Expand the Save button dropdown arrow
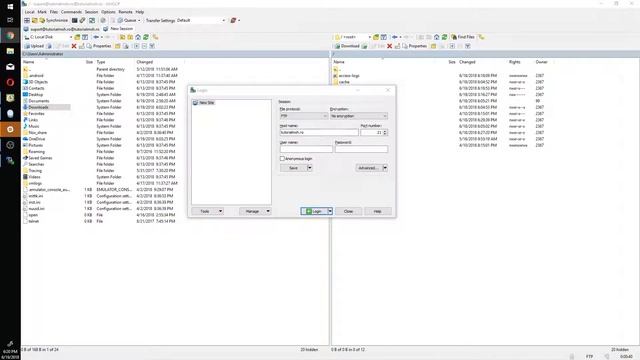The width and height of the screenshot is (640, 360). point(309,168)
